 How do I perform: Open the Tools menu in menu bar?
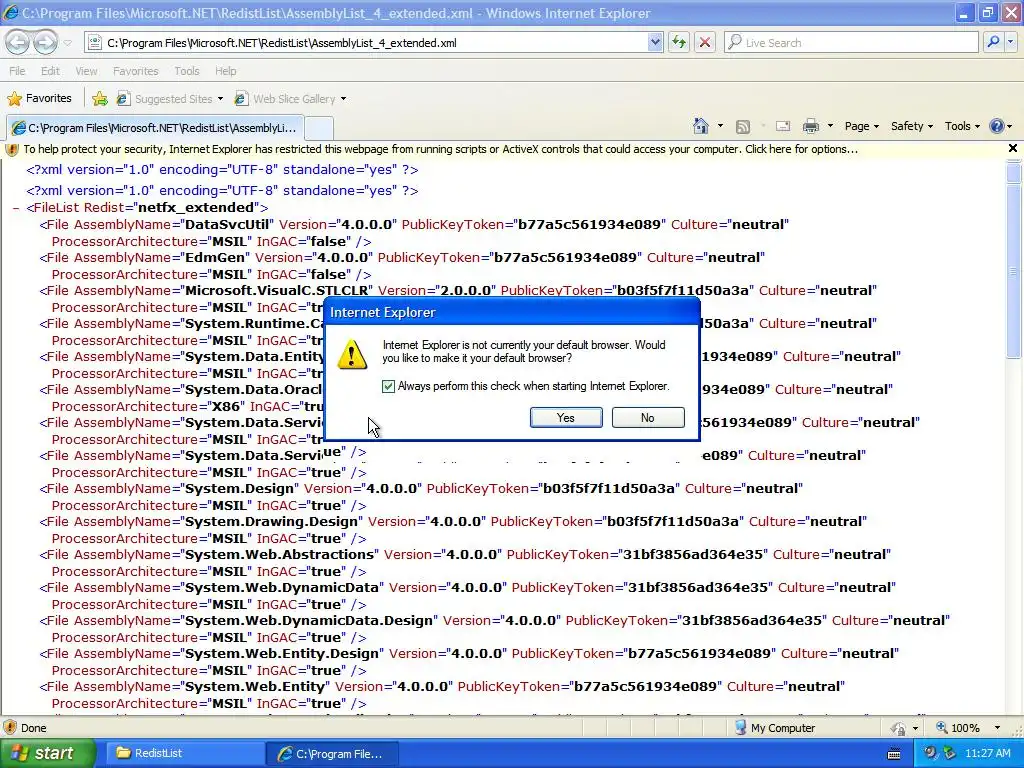pyautogui.click(x=186, y=71)
